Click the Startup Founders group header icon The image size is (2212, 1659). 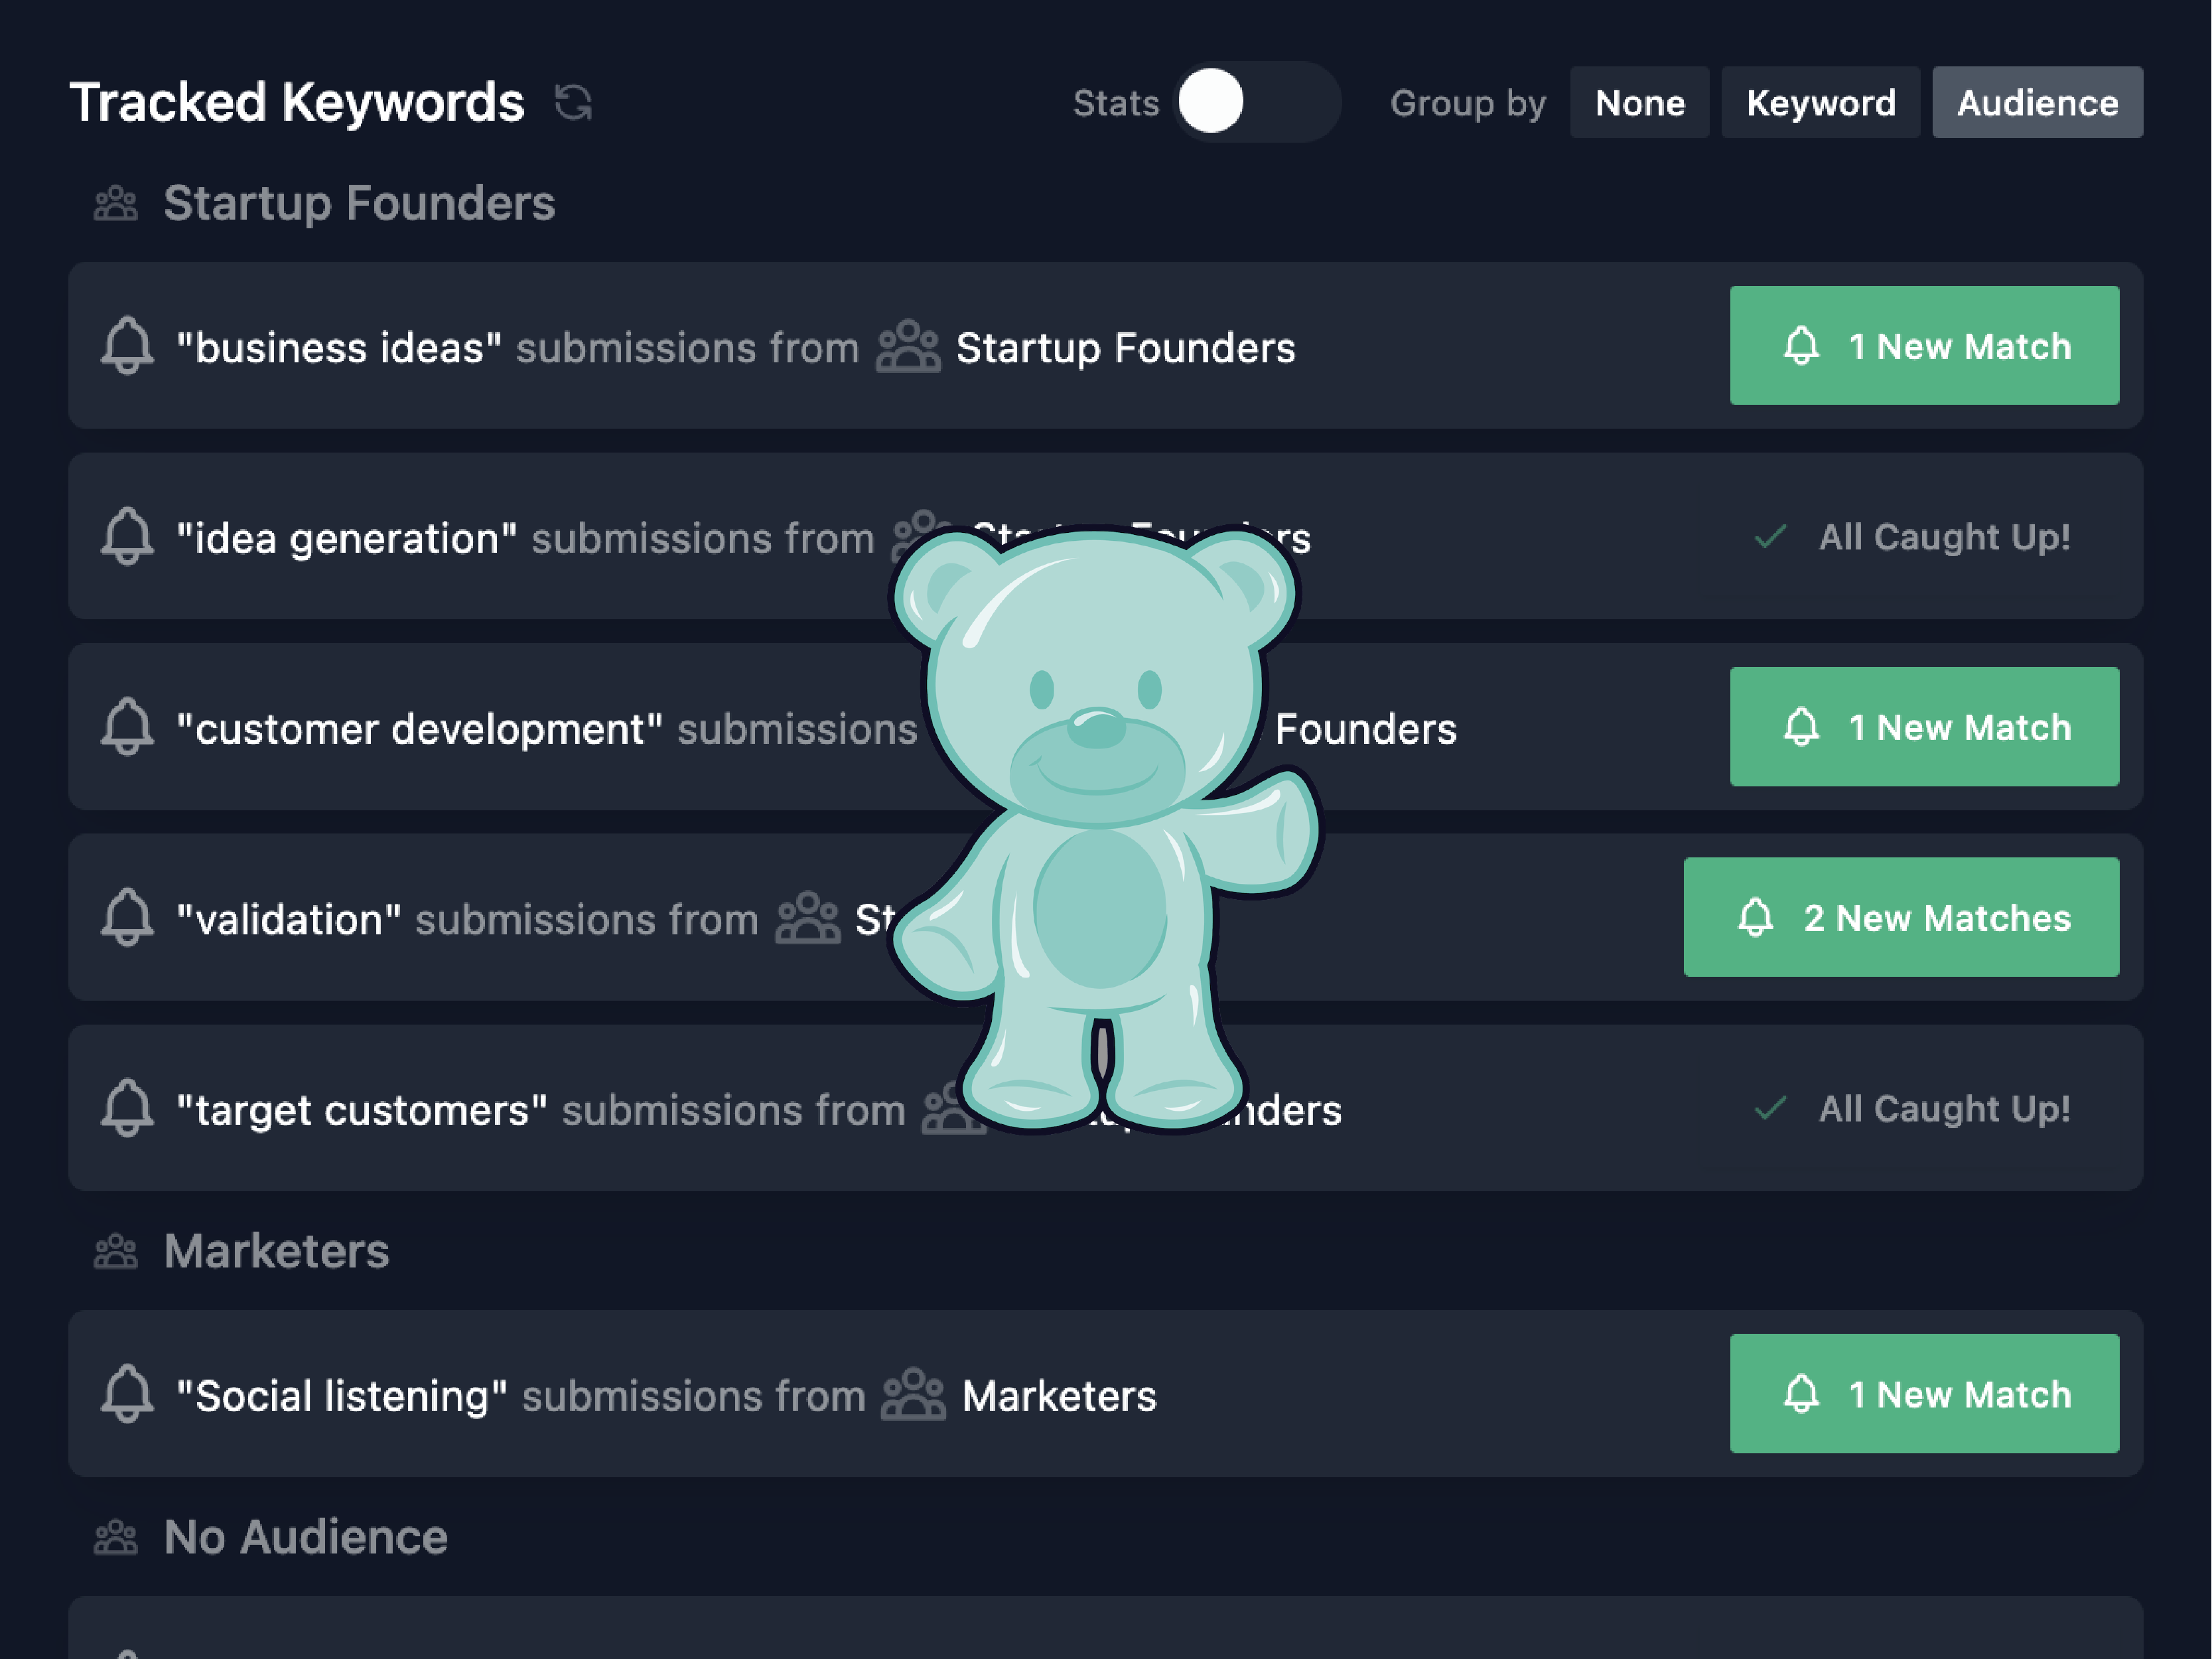(116, 203)
